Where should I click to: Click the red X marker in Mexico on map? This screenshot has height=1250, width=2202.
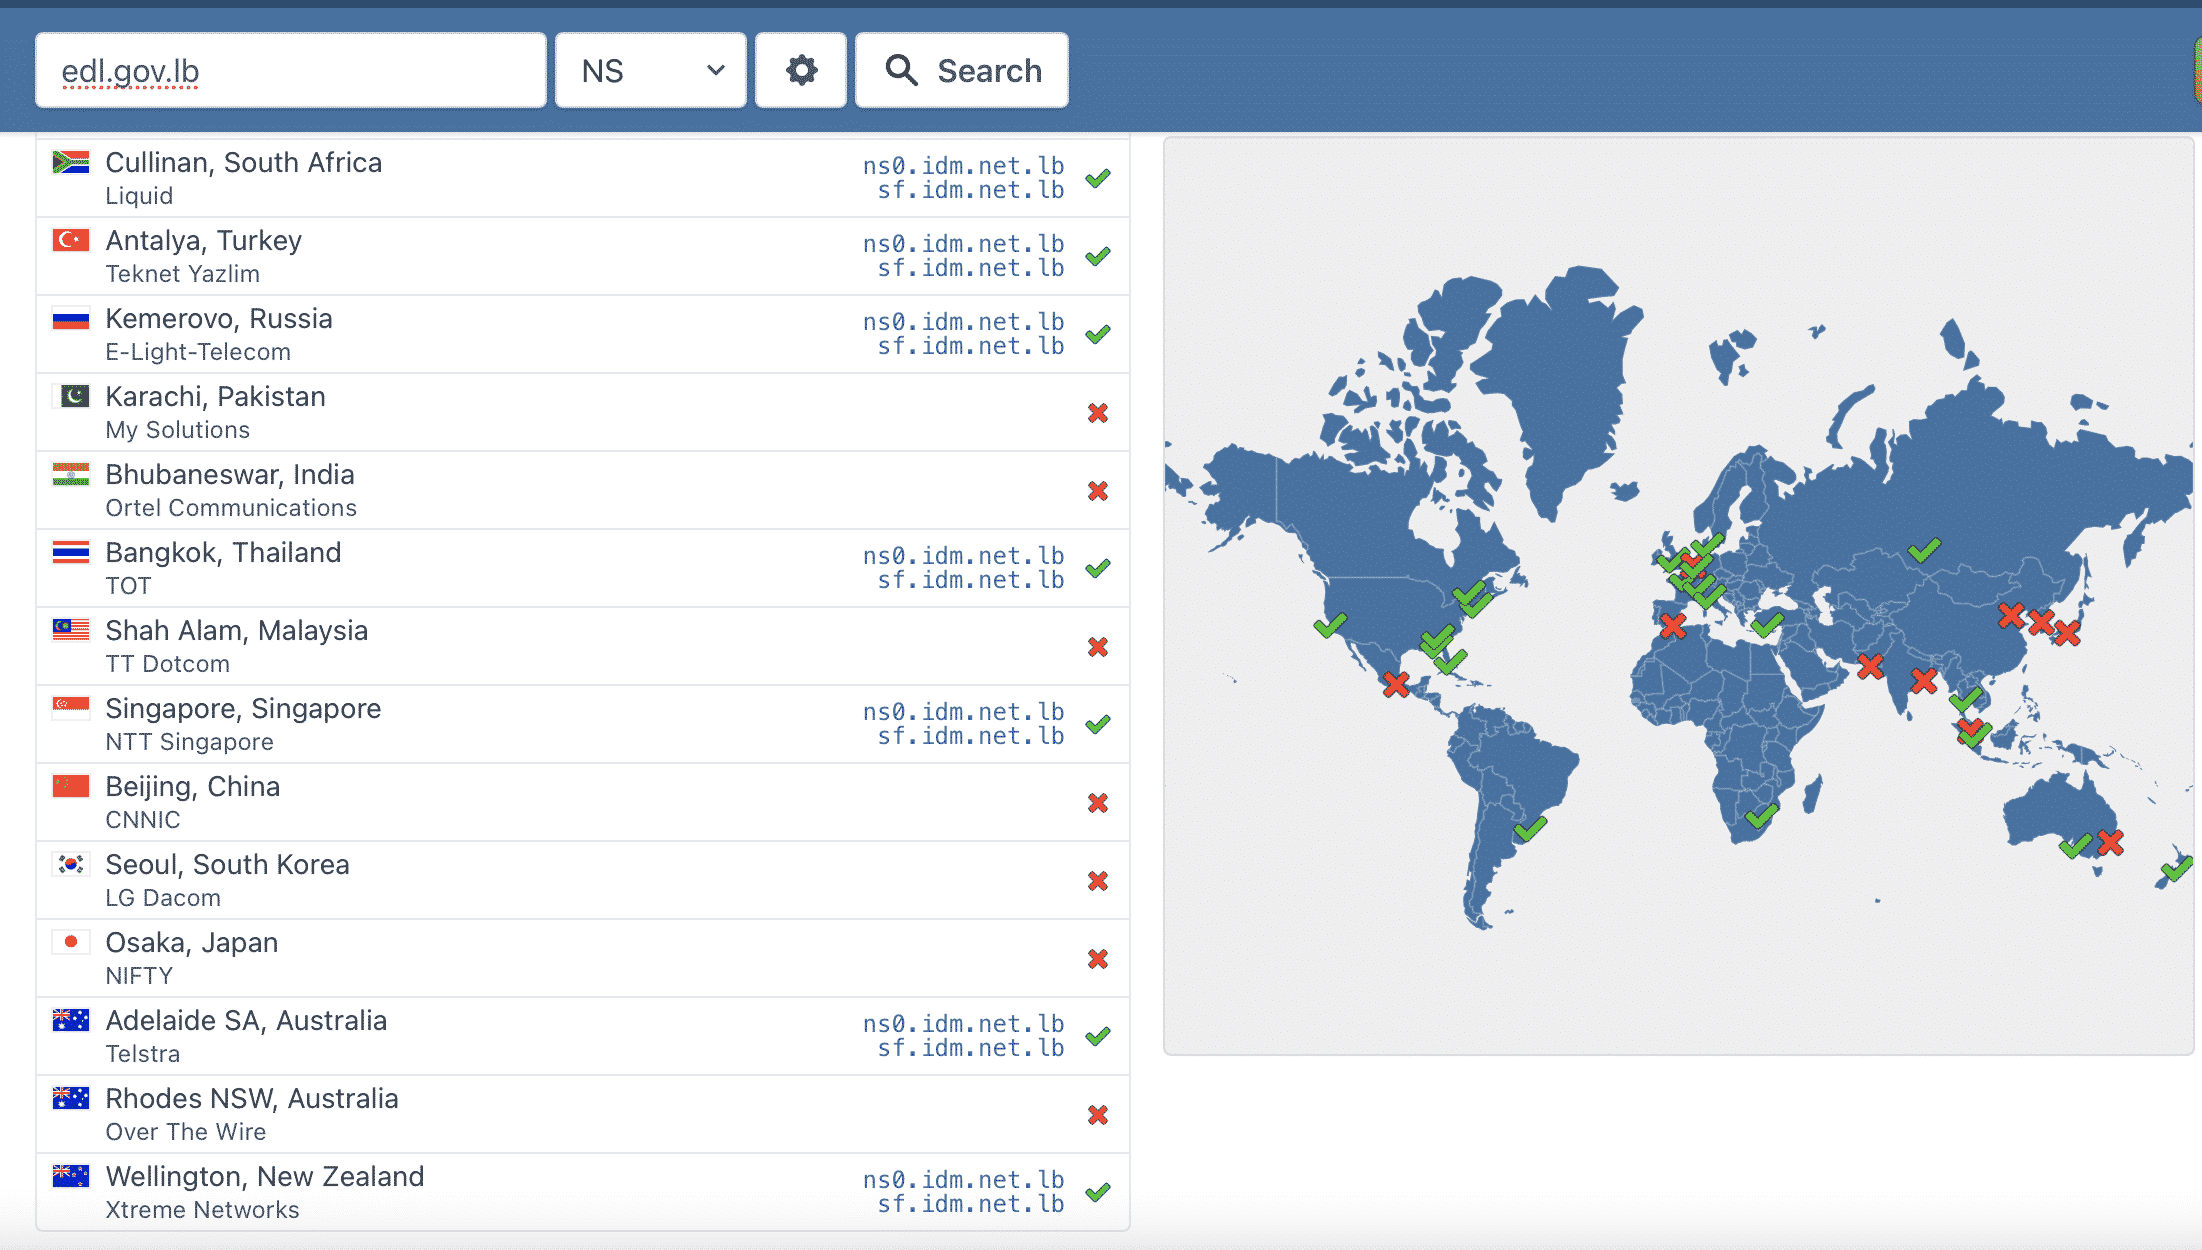(x=1396, y=684)
